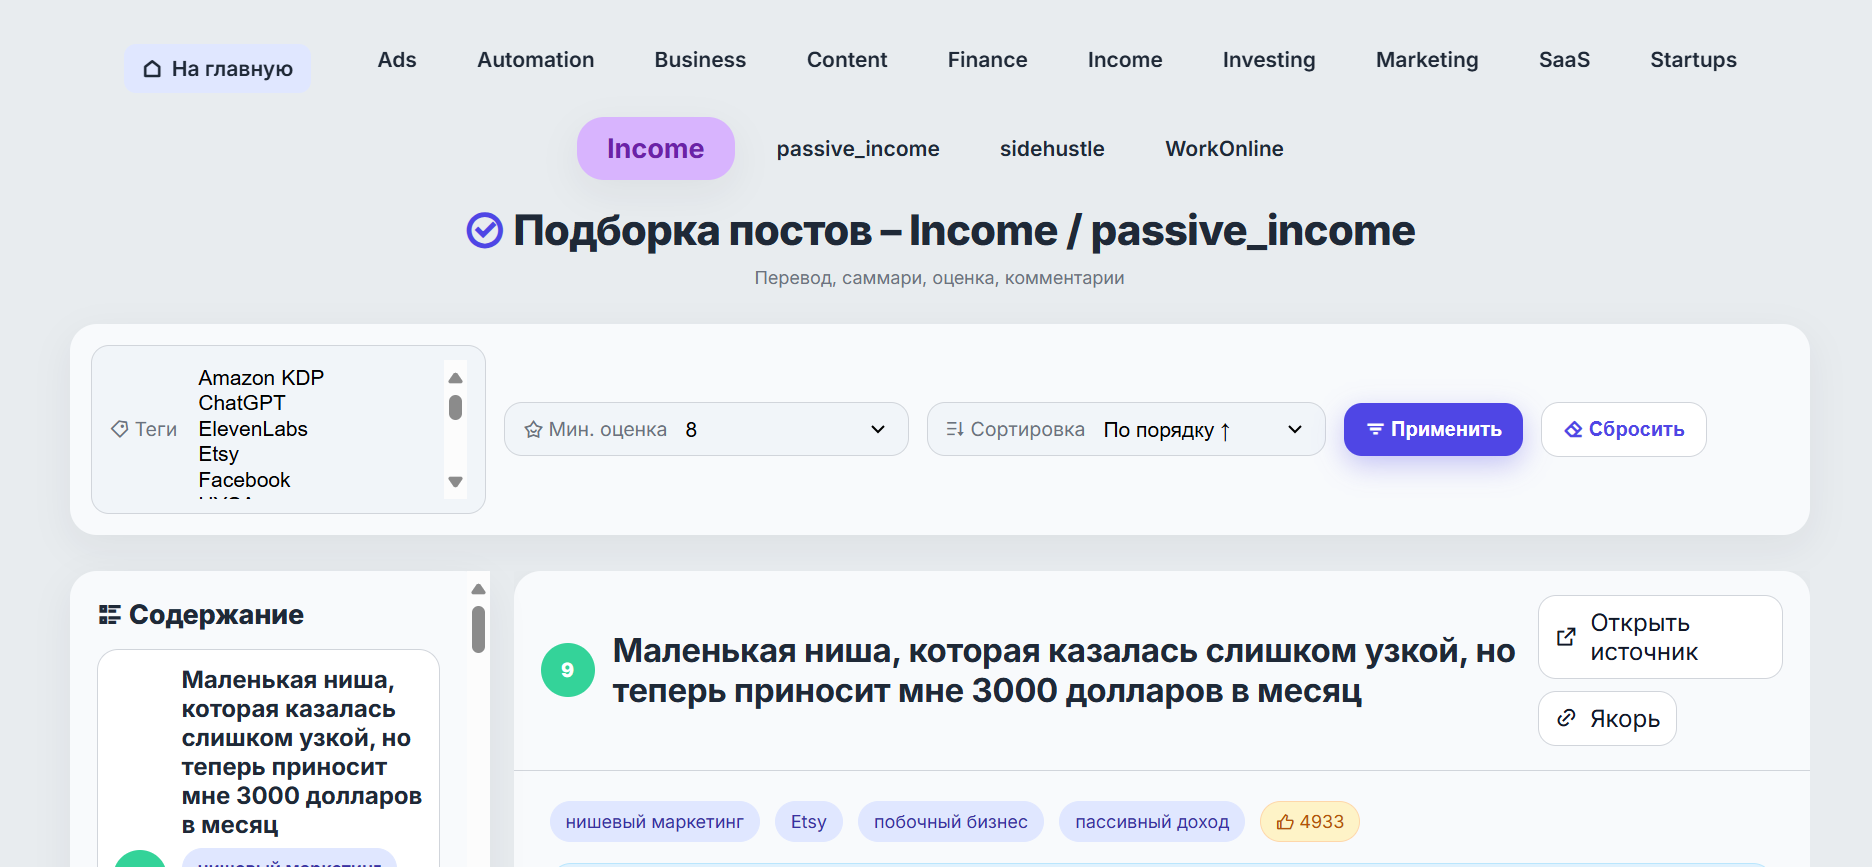Click the verified checkmark icon beside the heading
The width and height of the screenshot is (1872, 867).
tap(485, 231)
